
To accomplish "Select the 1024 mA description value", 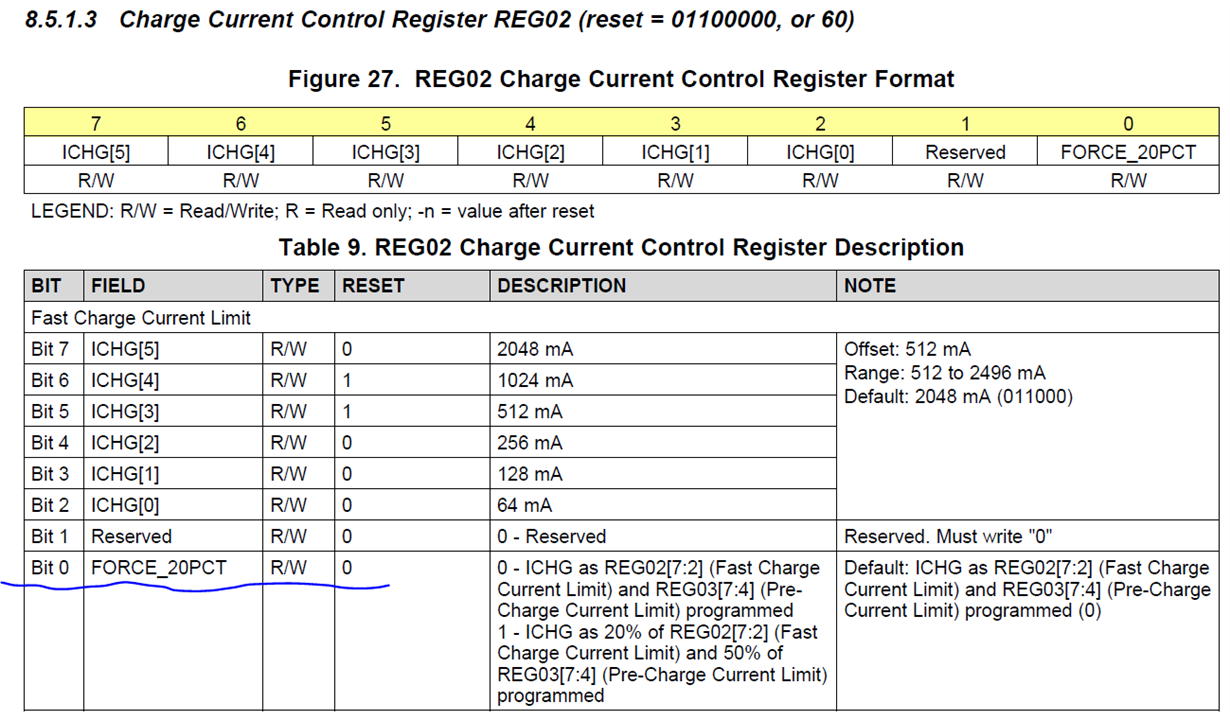I will pos(535,380).
